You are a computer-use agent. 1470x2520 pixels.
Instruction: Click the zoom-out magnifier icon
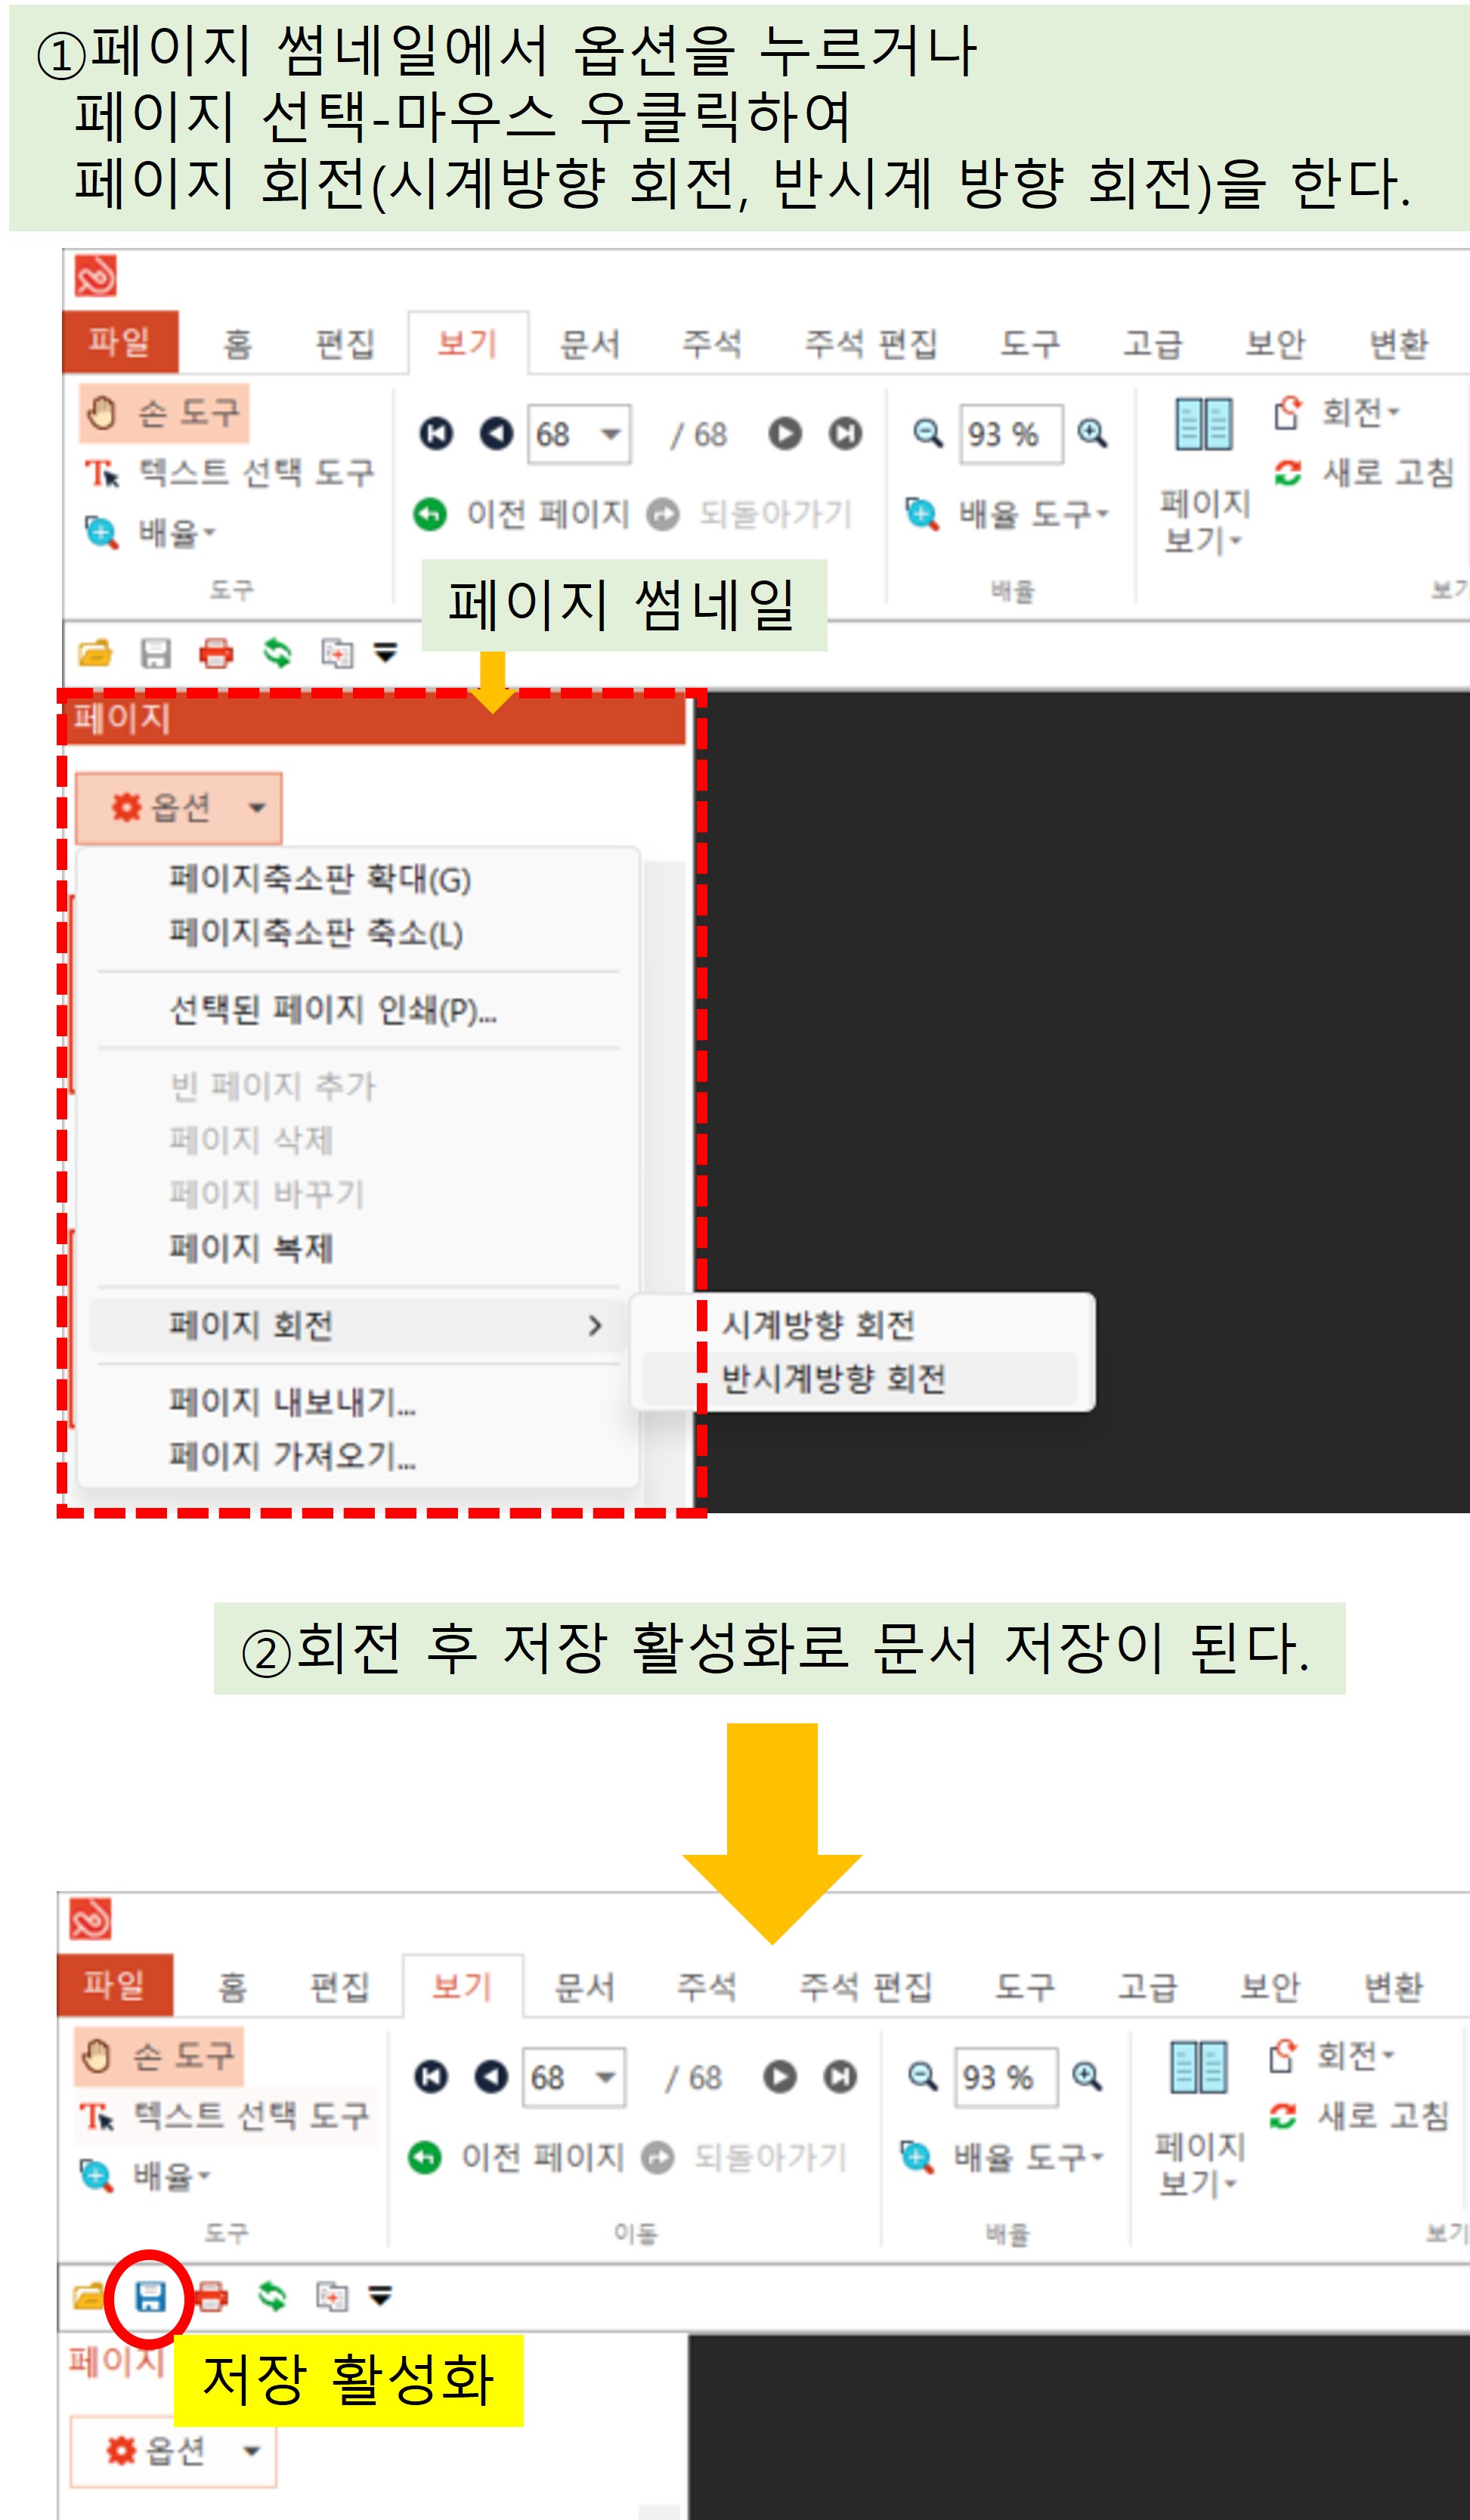[927, 433]
